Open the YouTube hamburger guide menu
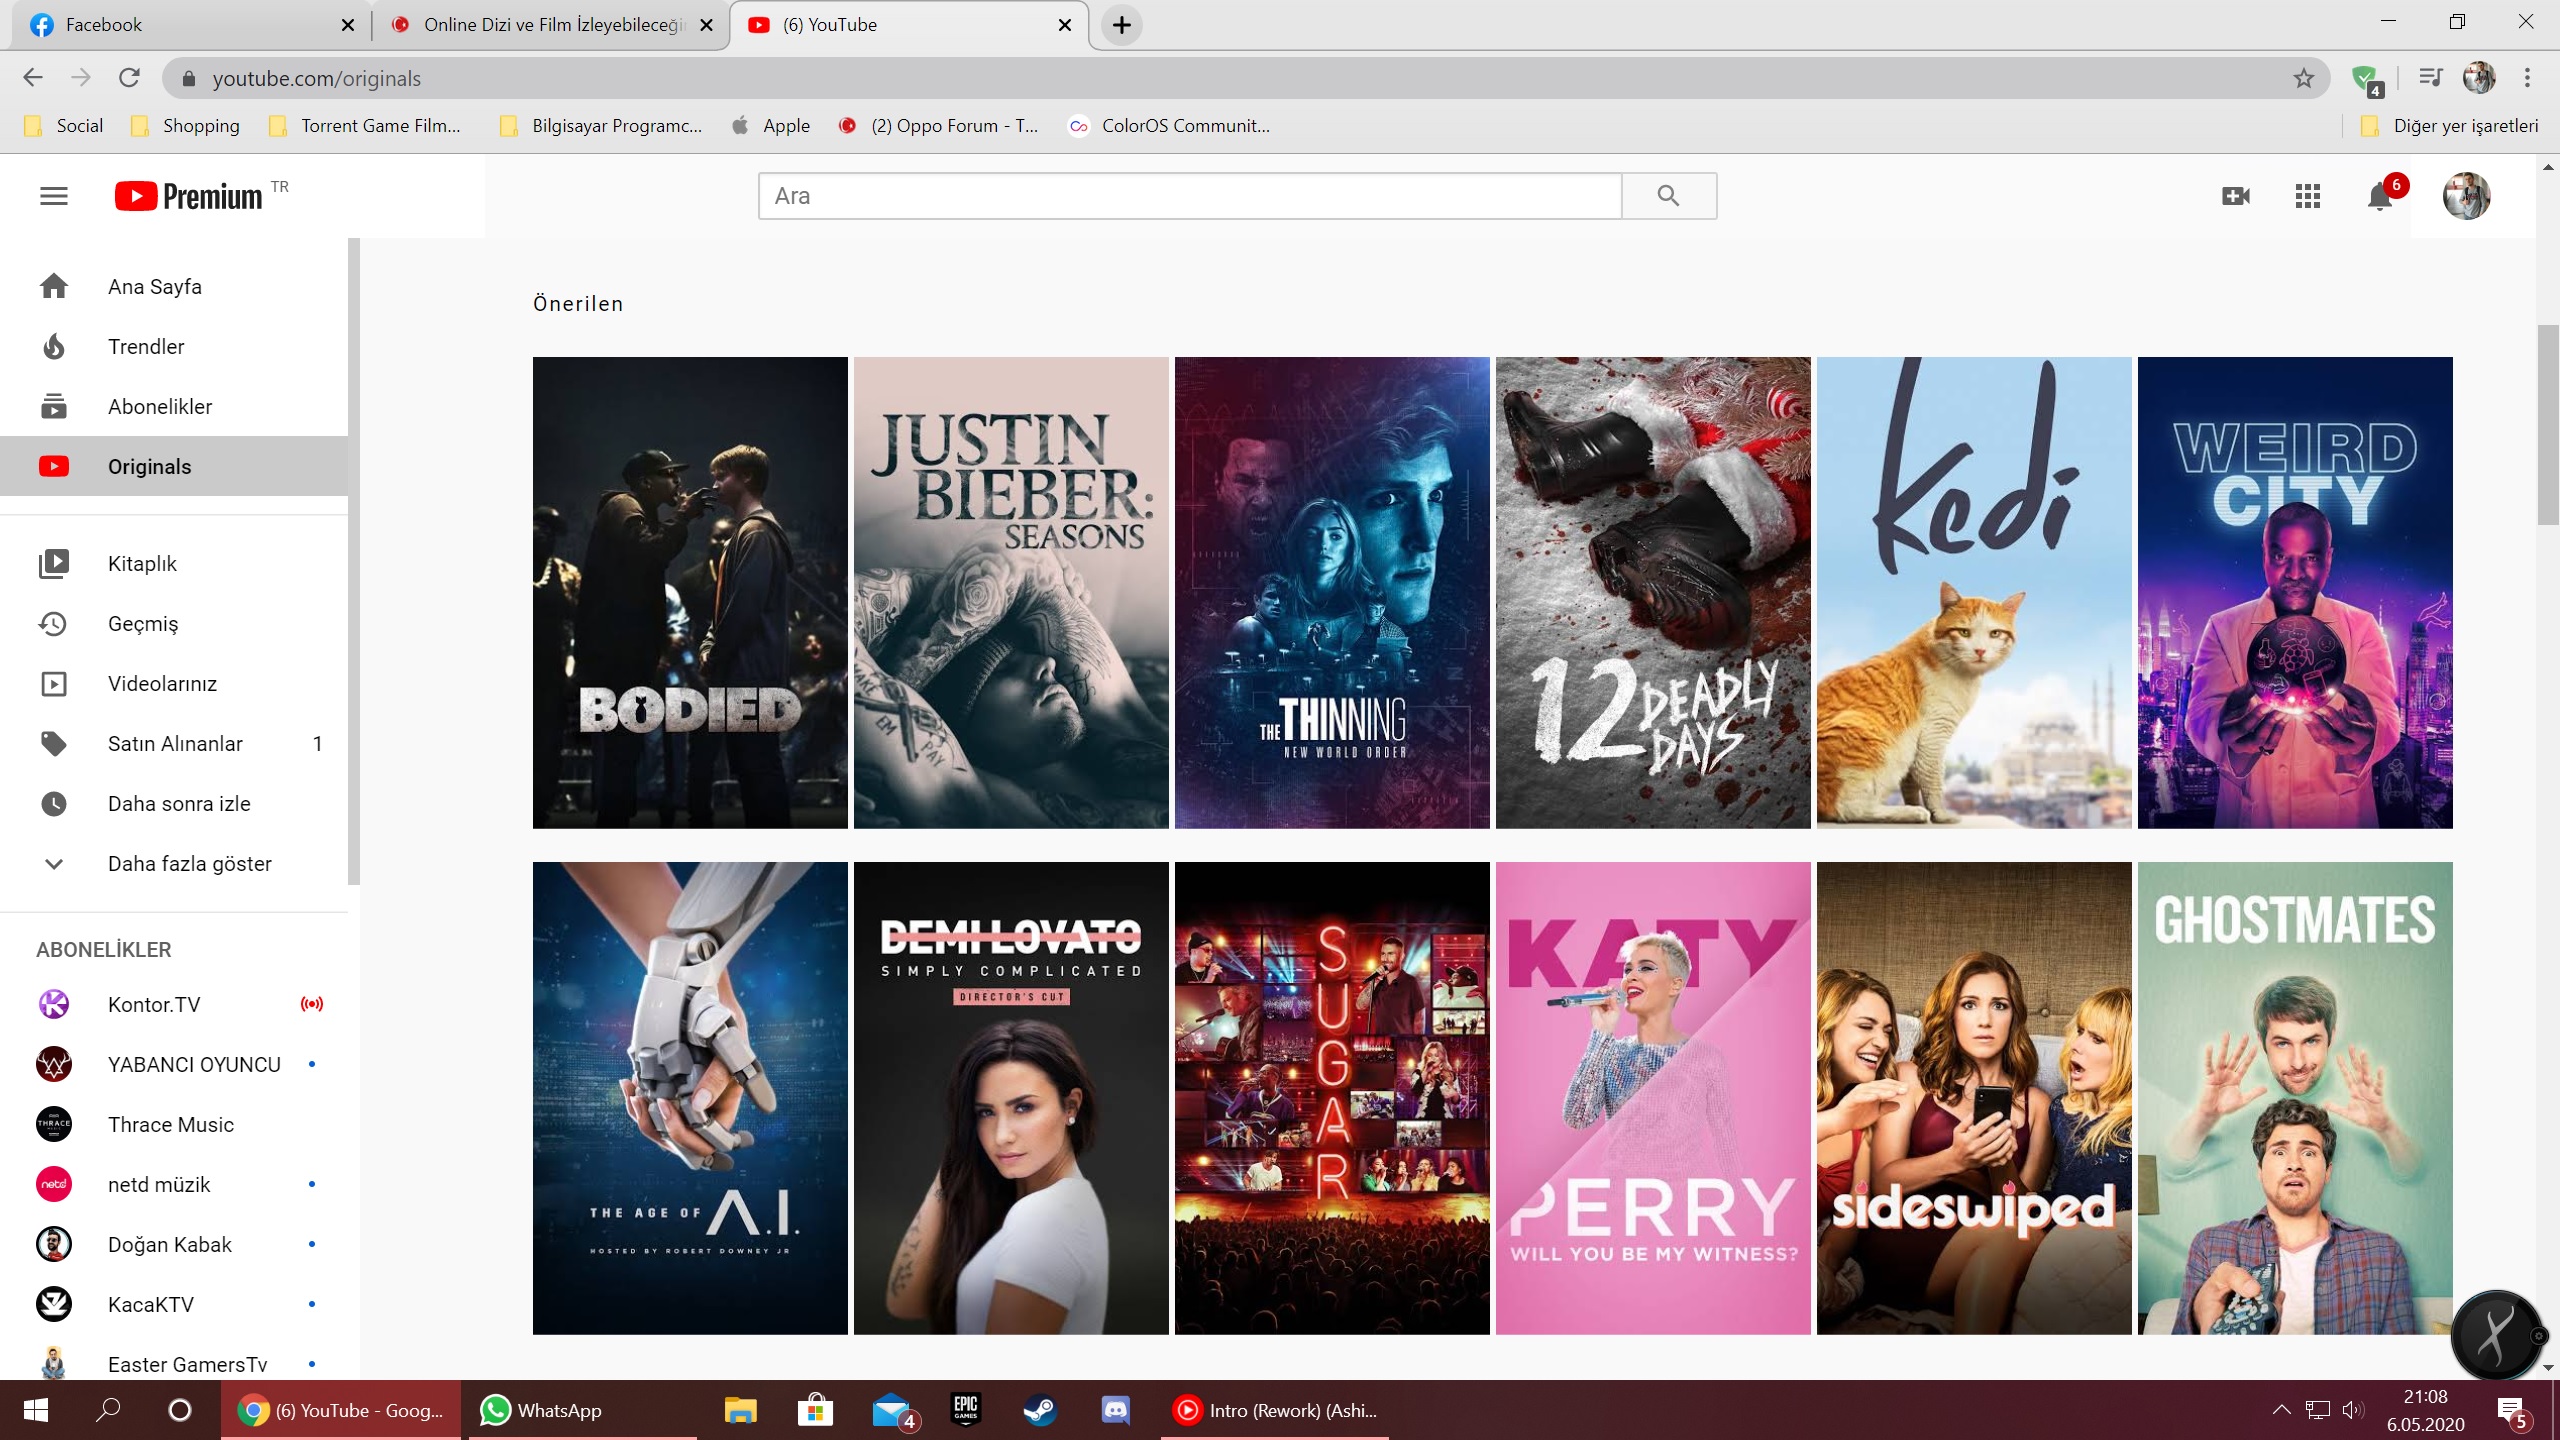 point(54,196)
